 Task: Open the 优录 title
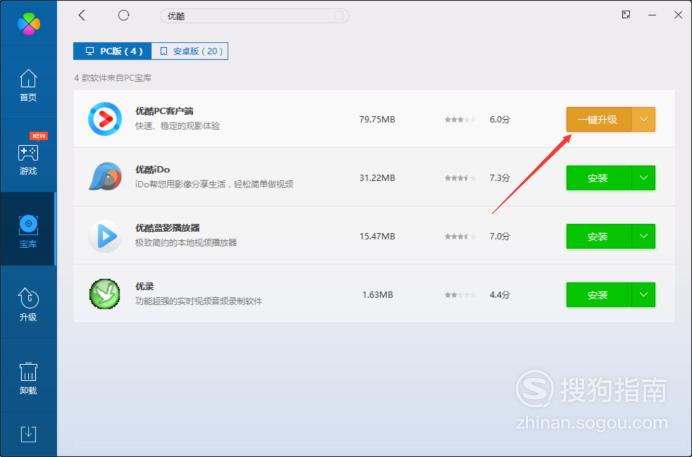point(144,286)
